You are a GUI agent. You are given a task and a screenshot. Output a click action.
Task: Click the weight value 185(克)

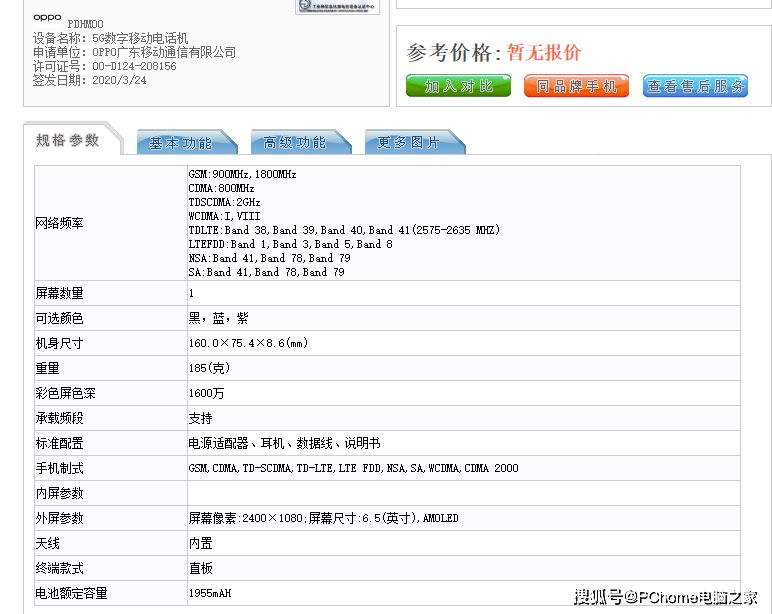point(209,368)
